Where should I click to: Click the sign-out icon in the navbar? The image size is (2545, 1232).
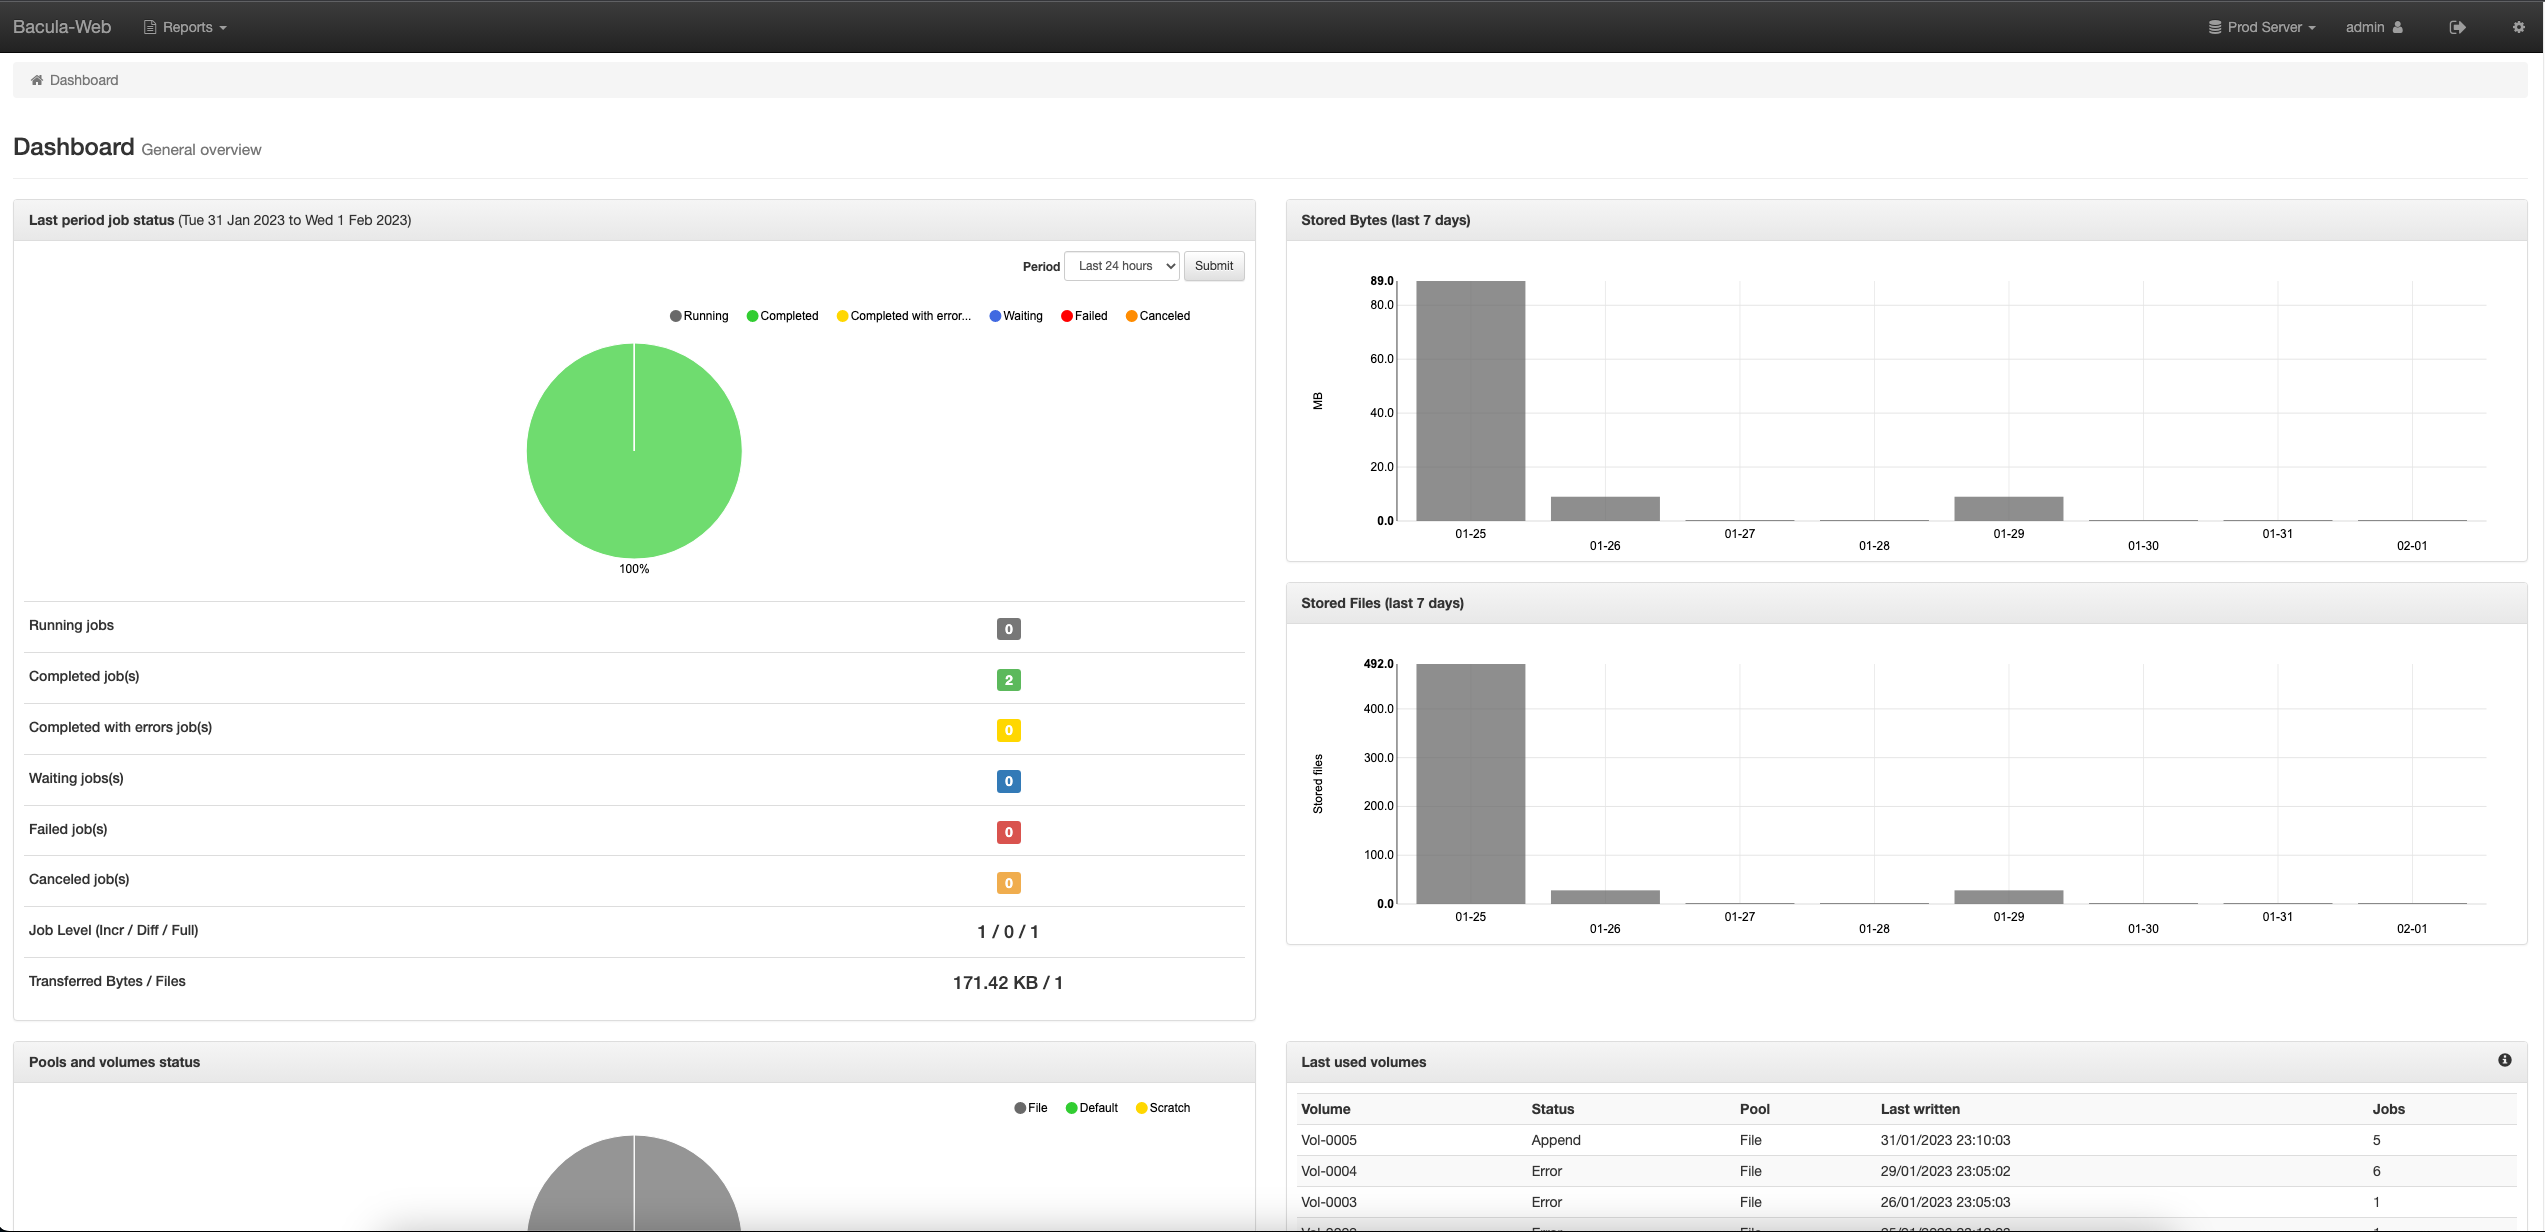tap(2457, 27)
